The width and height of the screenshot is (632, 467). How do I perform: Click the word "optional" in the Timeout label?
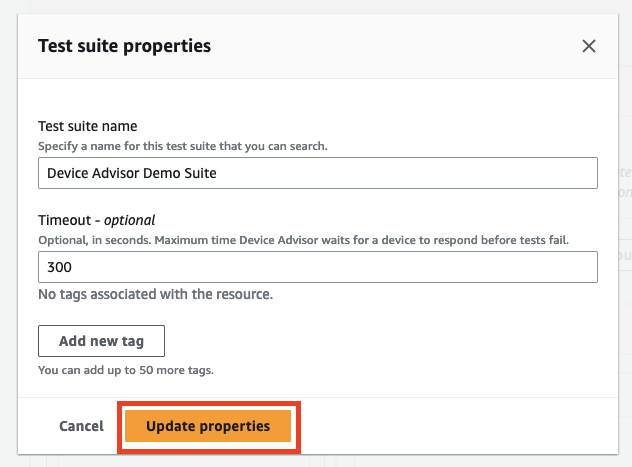129,220
